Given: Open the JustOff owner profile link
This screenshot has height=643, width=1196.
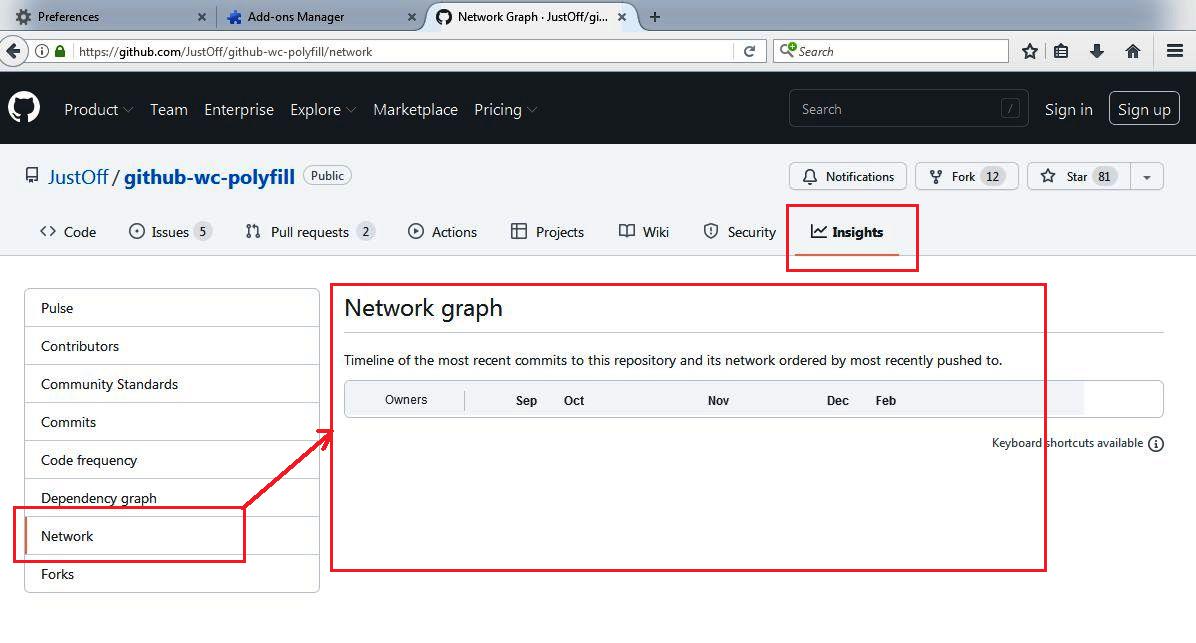Looking at the screenshot, I should [x=78, y=177].
